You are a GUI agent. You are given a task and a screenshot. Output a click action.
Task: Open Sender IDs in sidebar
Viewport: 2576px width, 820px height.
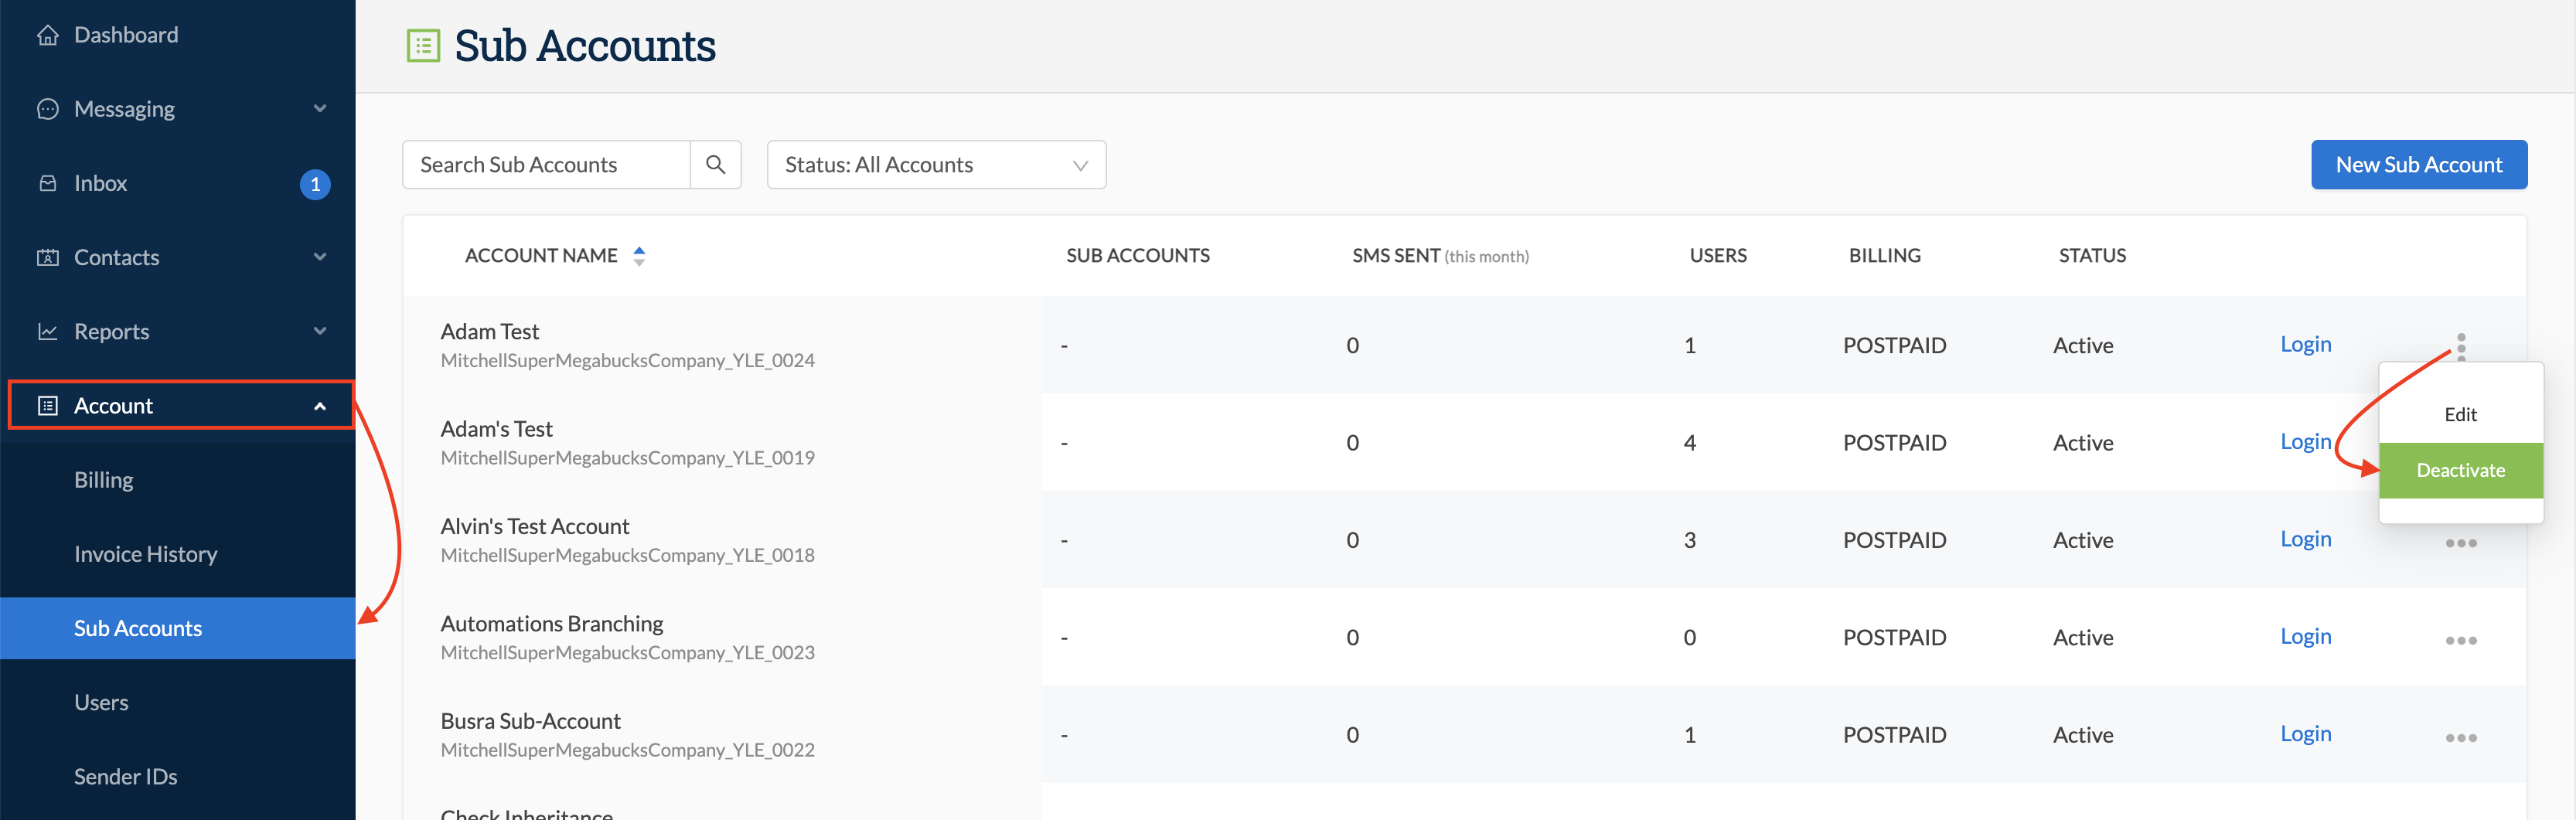[x=125, y=776]
